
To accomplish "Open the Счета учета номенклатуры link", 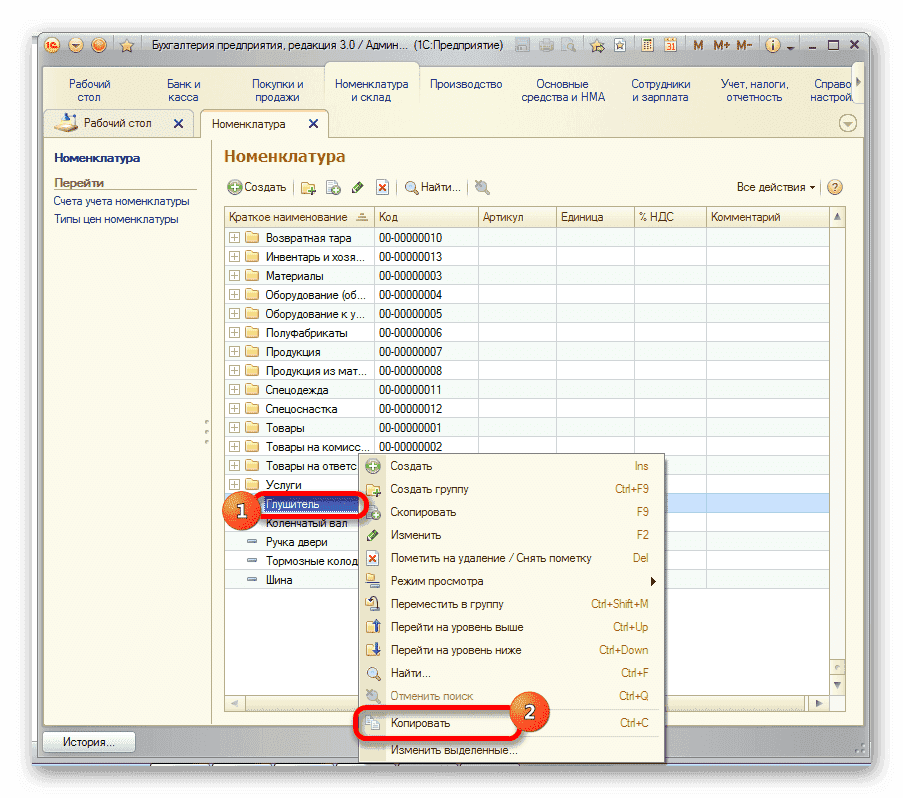I will [x=121, y=201].
